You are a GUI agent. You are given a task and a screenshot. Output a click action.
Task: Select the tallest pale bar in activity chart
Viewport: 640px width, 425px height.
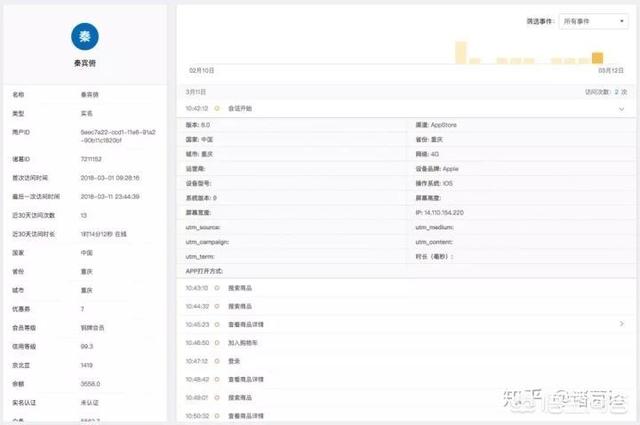coord(461,52)
